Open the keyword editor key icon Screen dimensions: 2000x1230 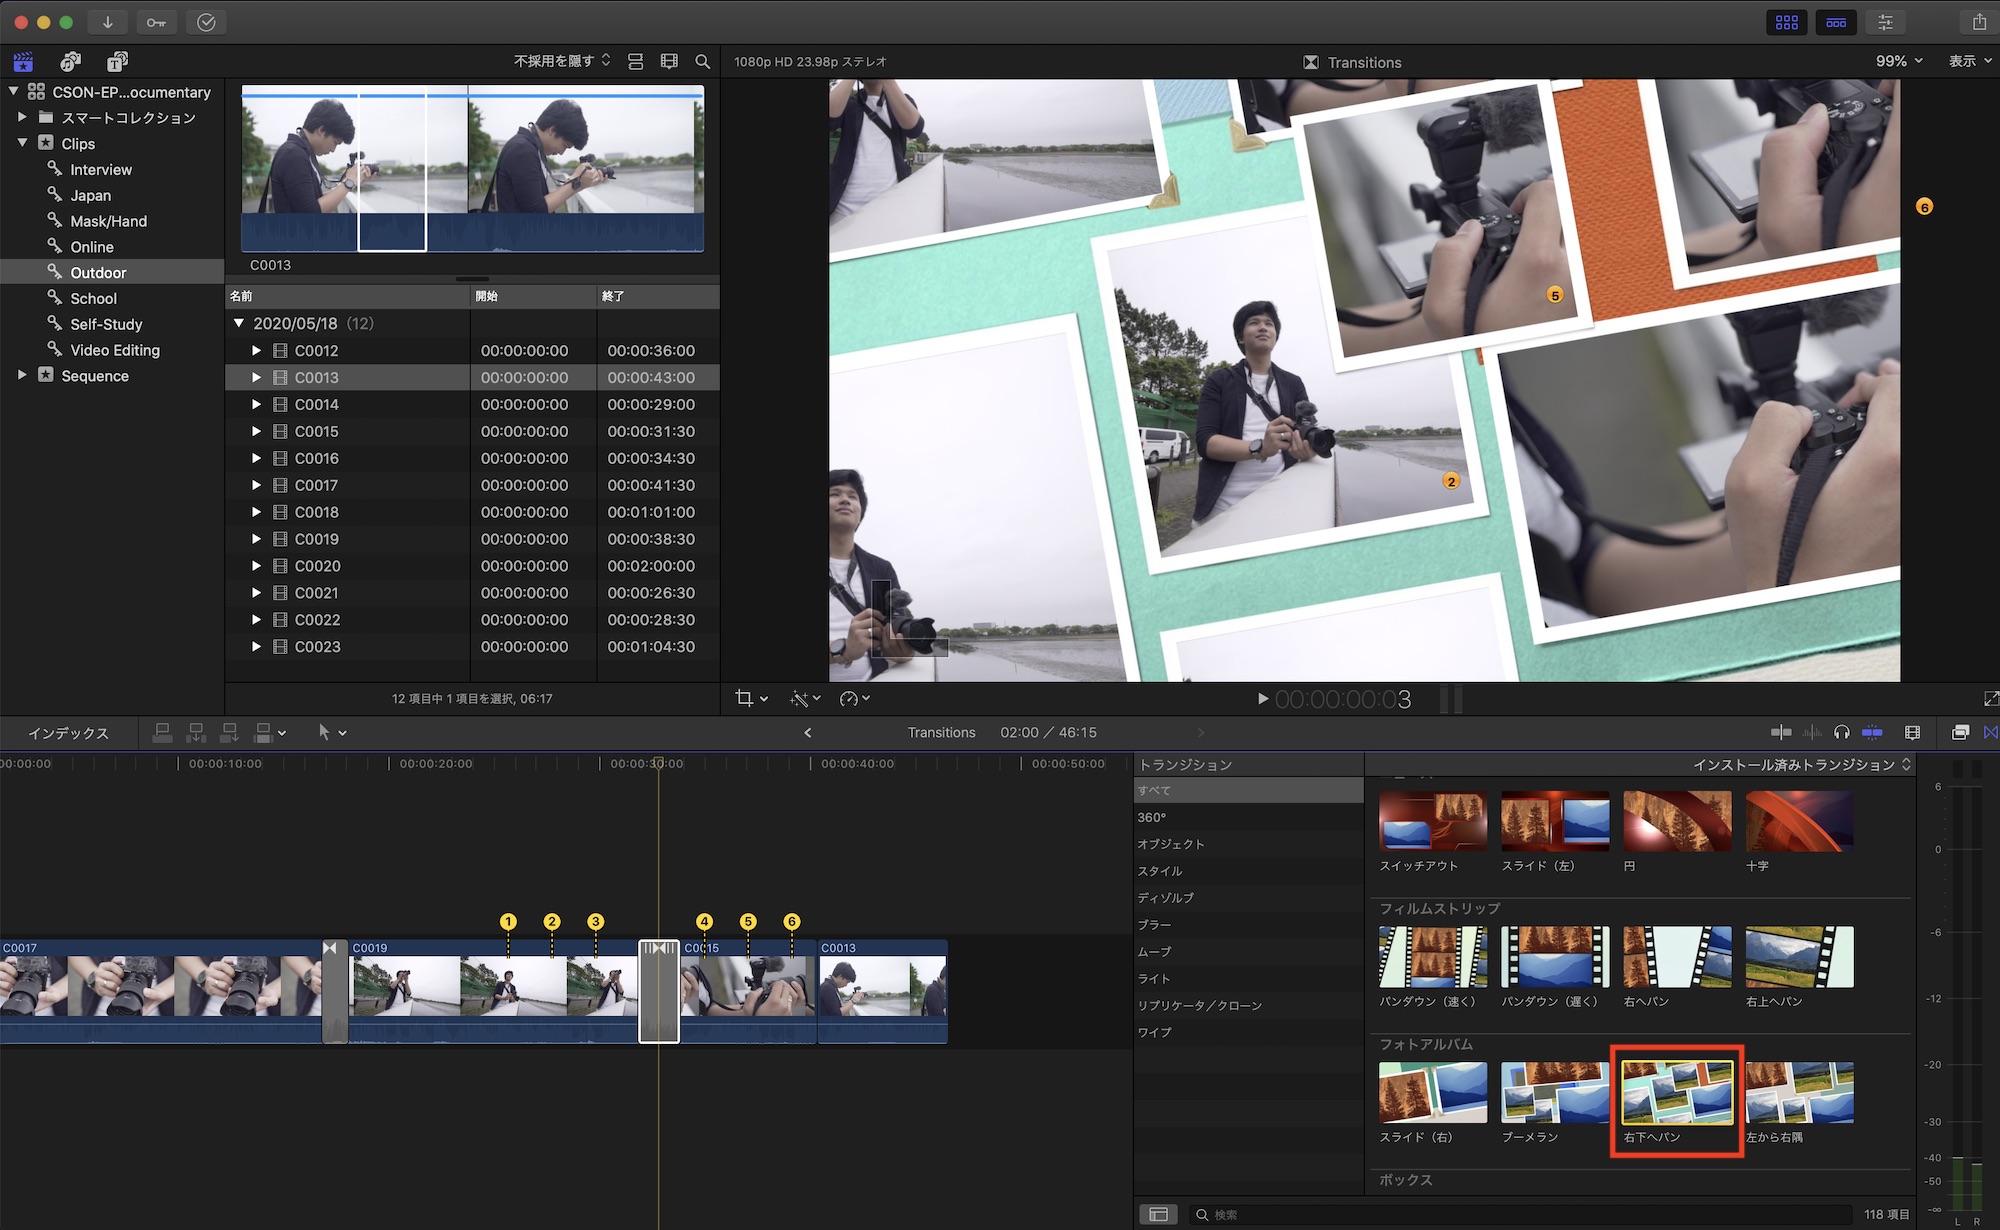(156, 22)
